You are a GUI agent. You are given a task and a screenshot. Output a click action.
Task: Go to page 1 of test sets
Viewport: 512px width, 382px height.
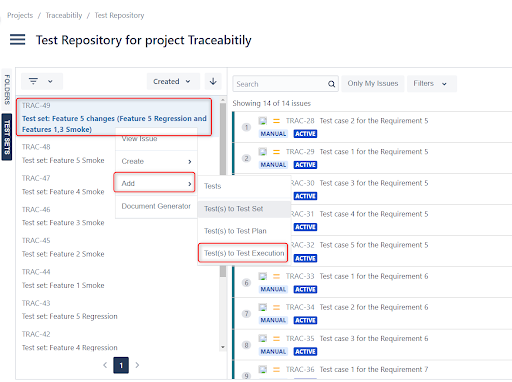click(121, 365)
